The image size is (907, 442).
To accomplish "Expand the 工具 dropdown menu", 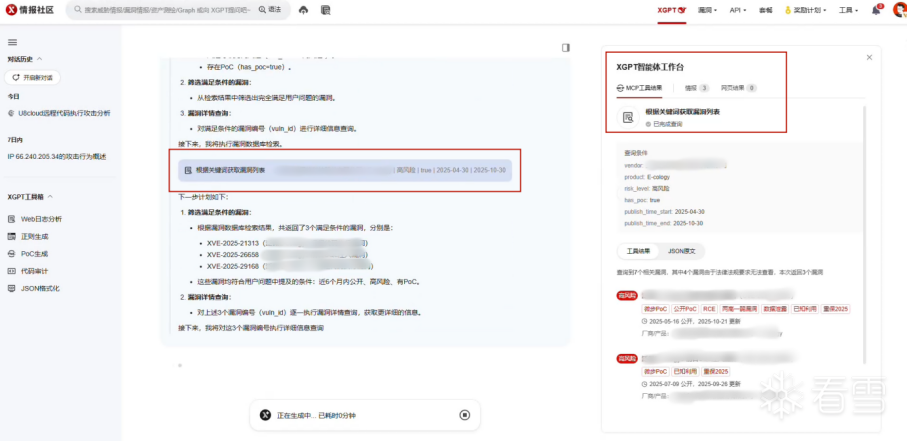I will click(849, 10).
